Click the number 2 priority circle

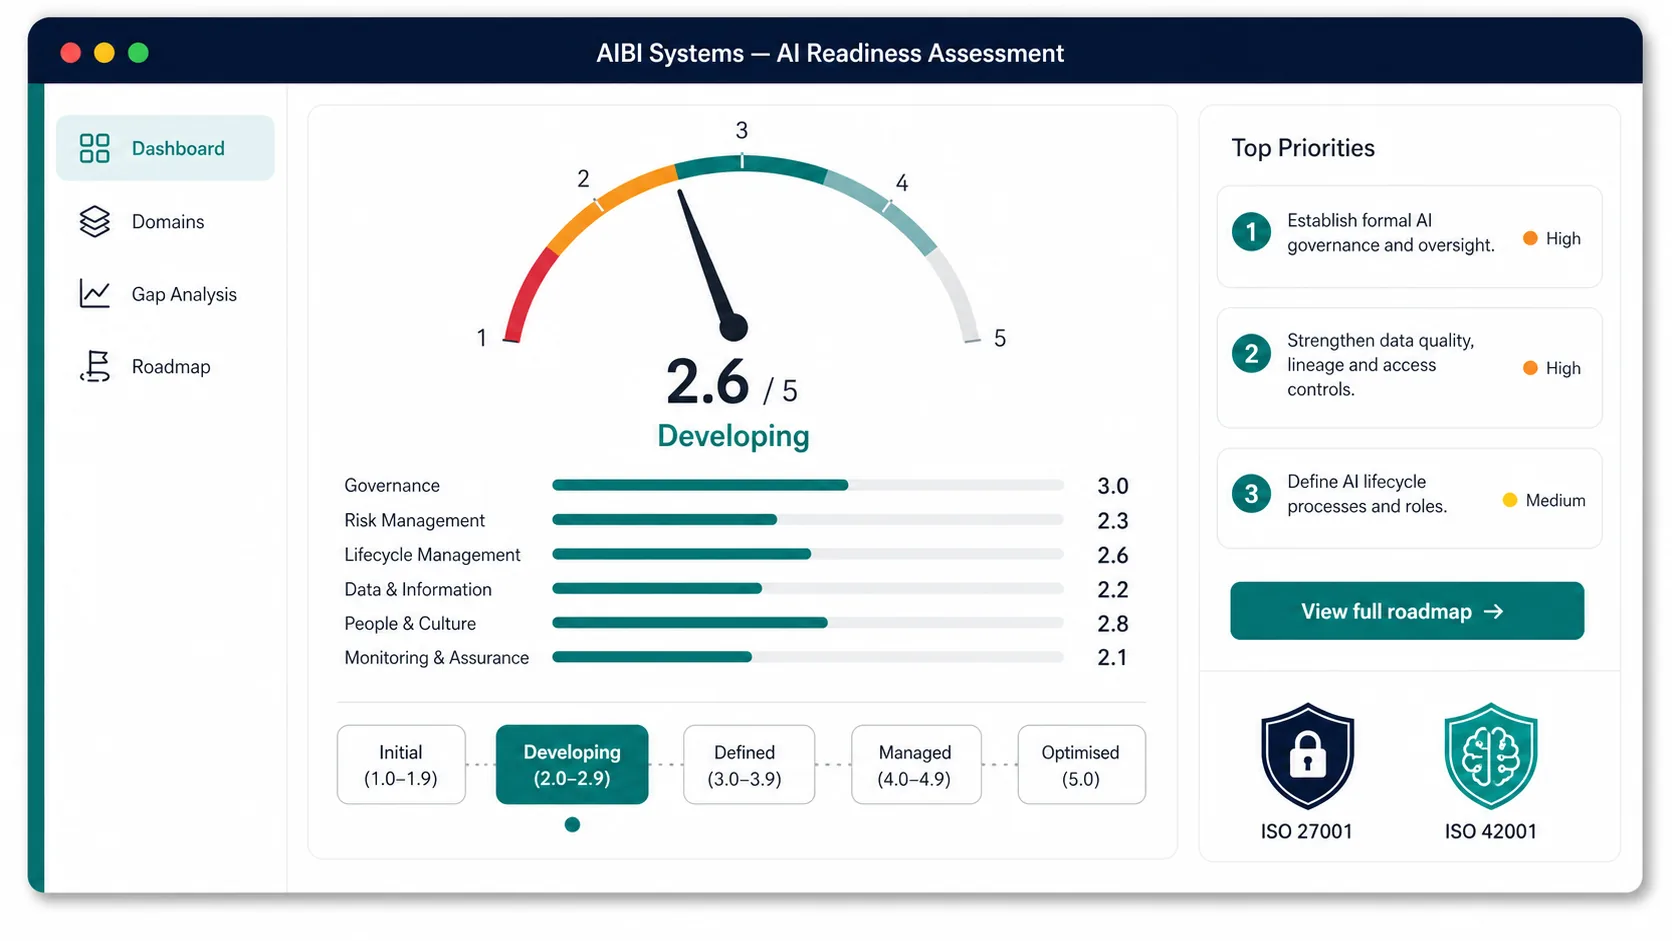click(x=1251, y=353)
